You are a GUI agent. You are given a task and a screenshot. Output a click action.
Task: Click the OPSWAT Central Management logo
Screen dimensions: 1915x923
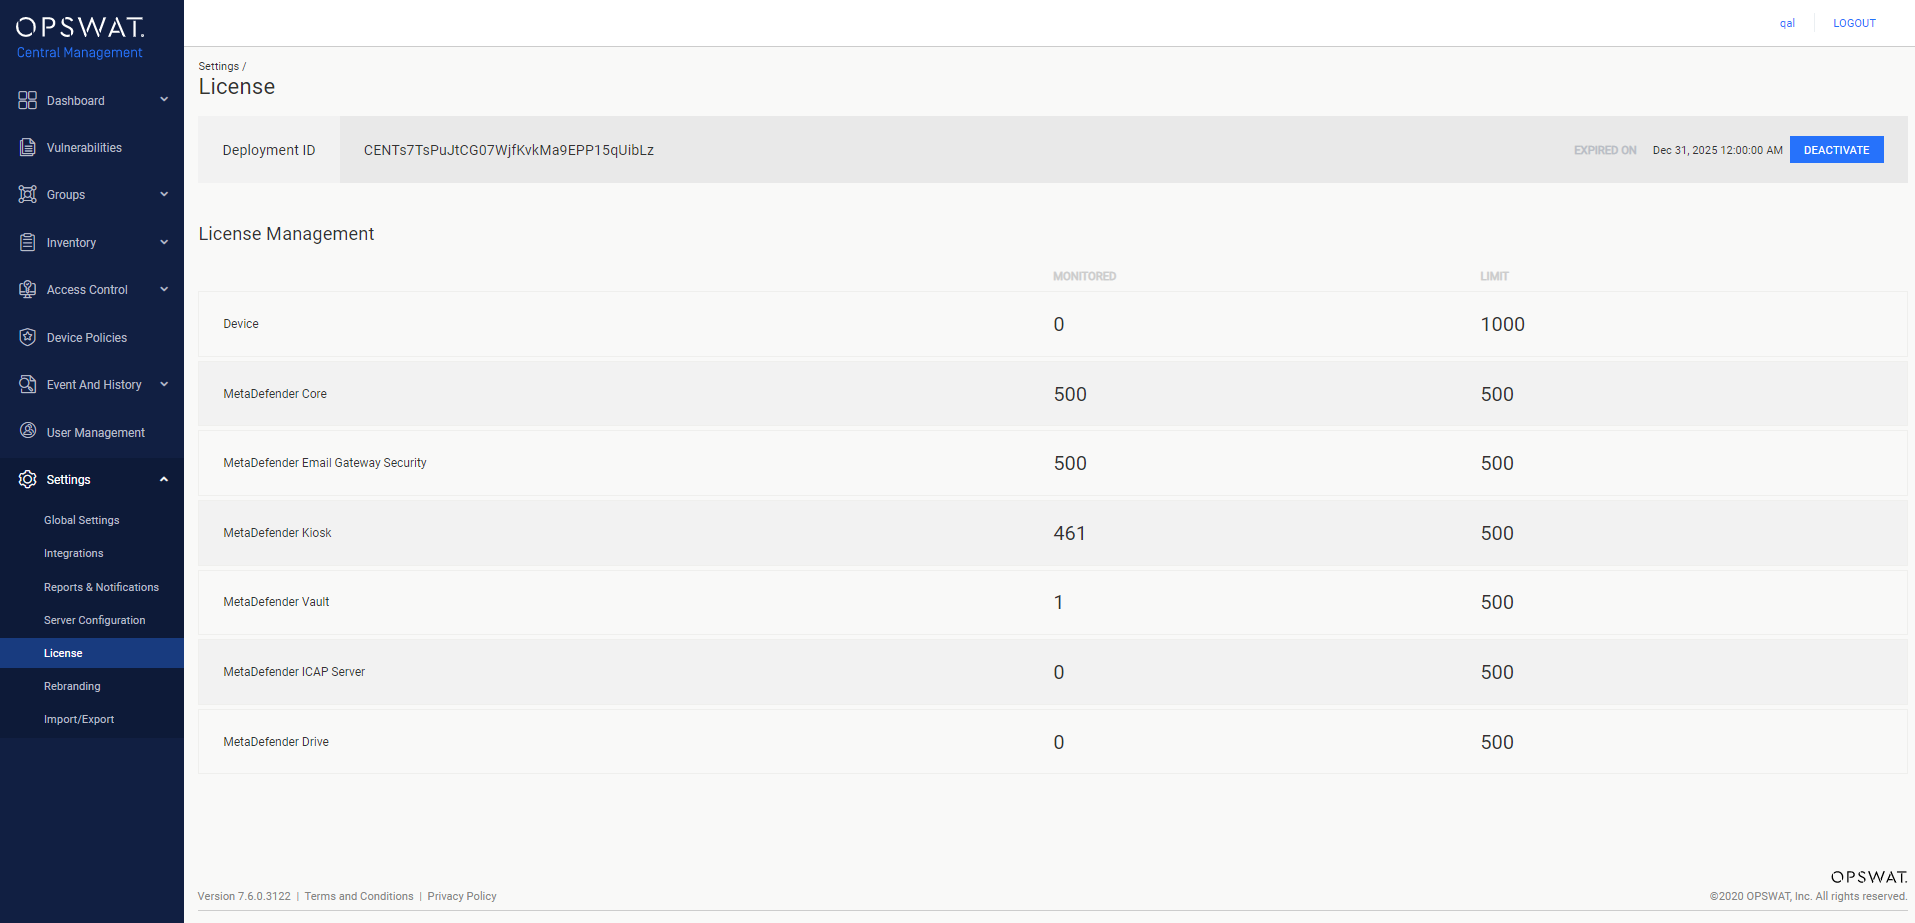click(x=80, y=38)
